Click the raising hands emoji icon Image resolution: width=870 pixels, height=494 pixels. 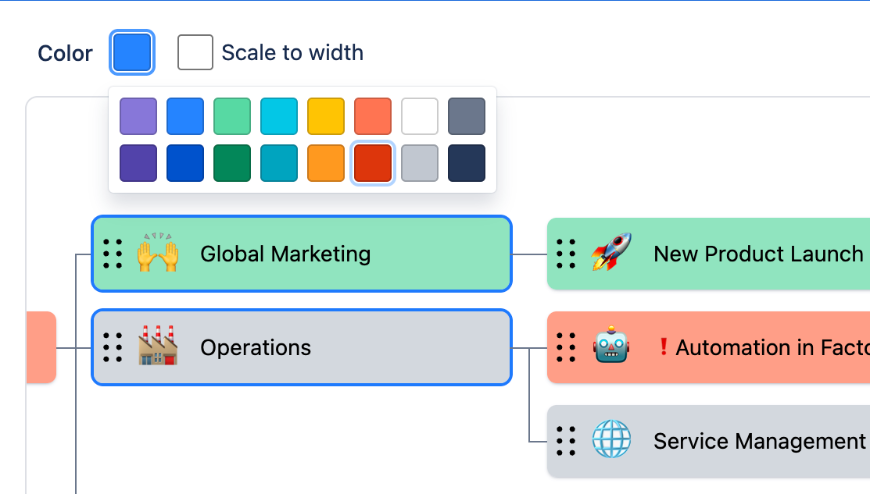click(157, 254)
